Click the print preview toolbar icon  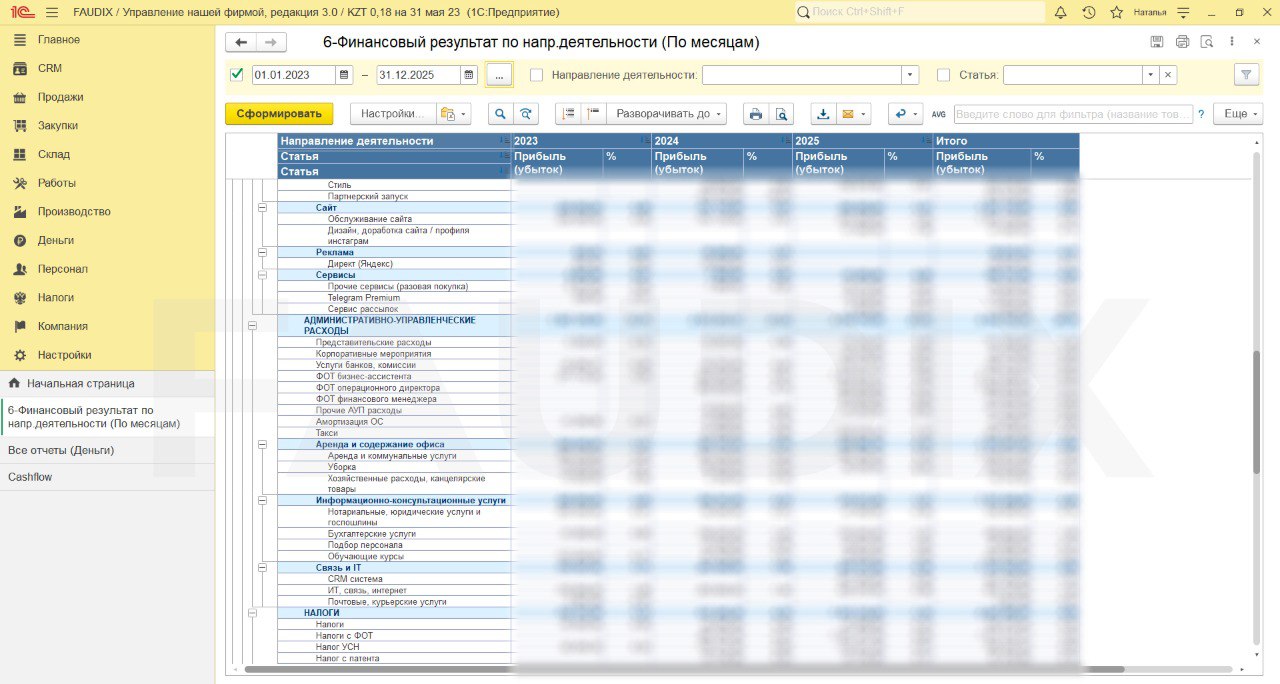(x=782, y=114)
